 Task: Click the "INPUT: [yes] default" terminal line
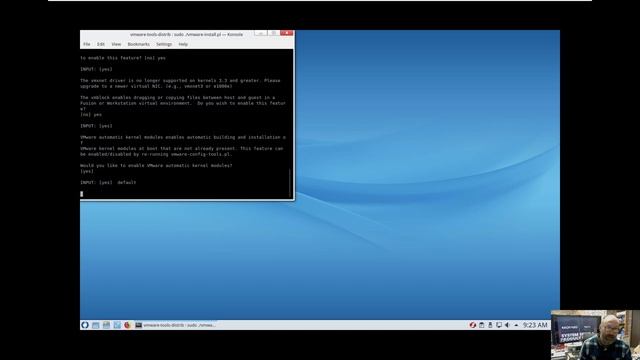108,182
